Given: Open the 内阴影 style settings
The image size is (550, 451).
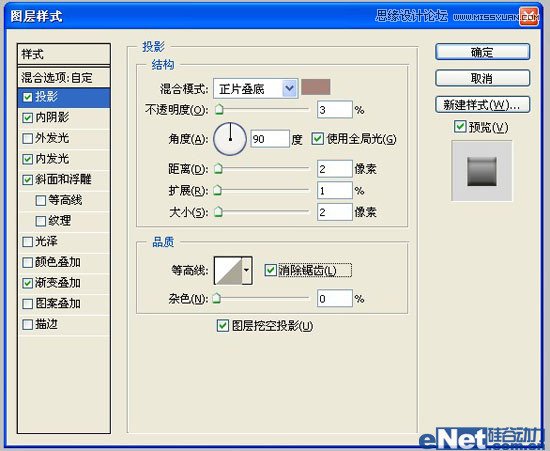Looking at the screenshot, I should pos(52,117).
